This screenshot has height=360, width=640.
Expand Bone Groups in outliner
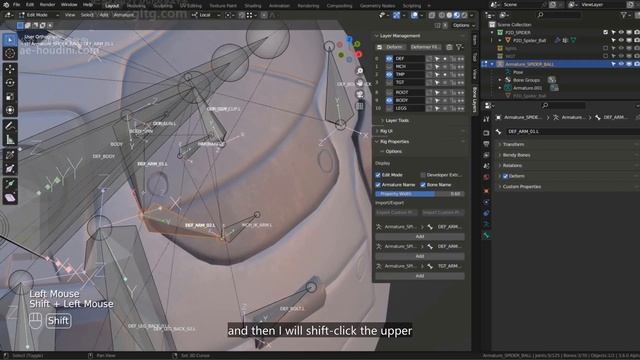coord(500,80)
